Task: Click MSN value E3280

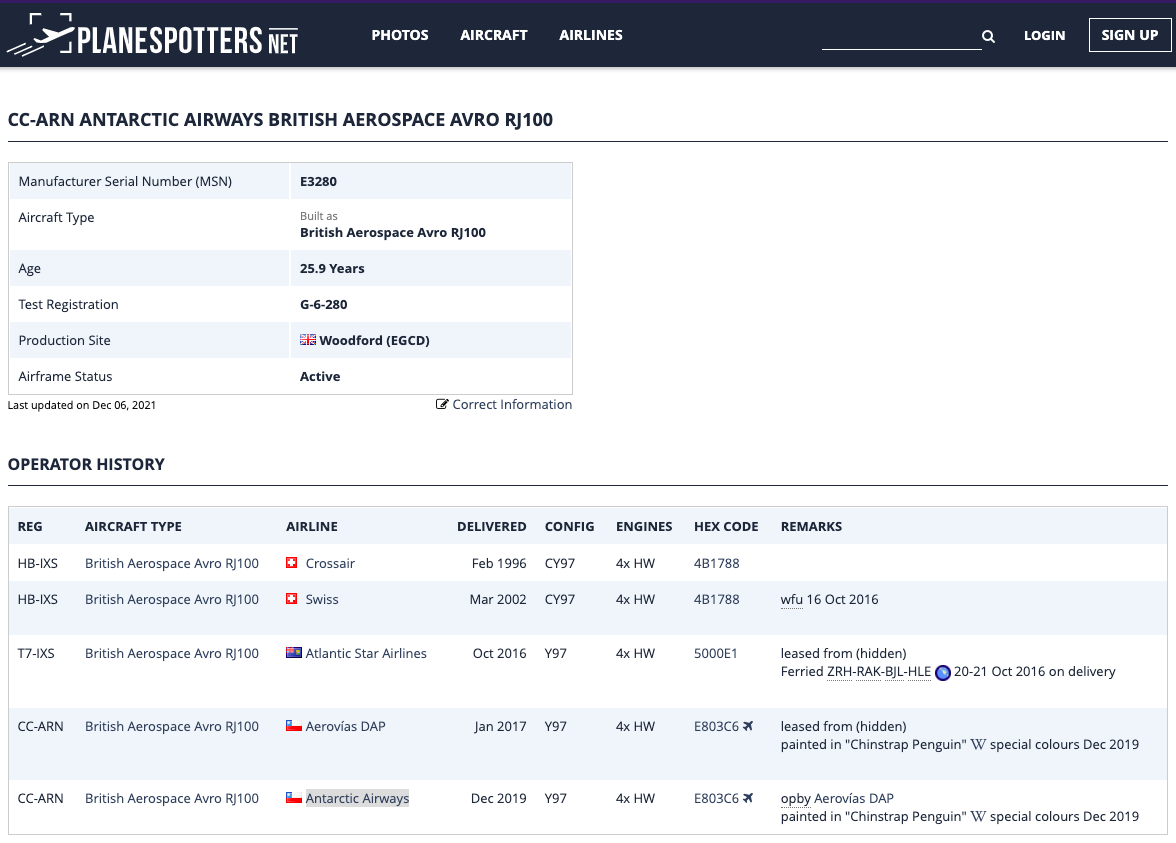Action: click(x=318, y=181)
